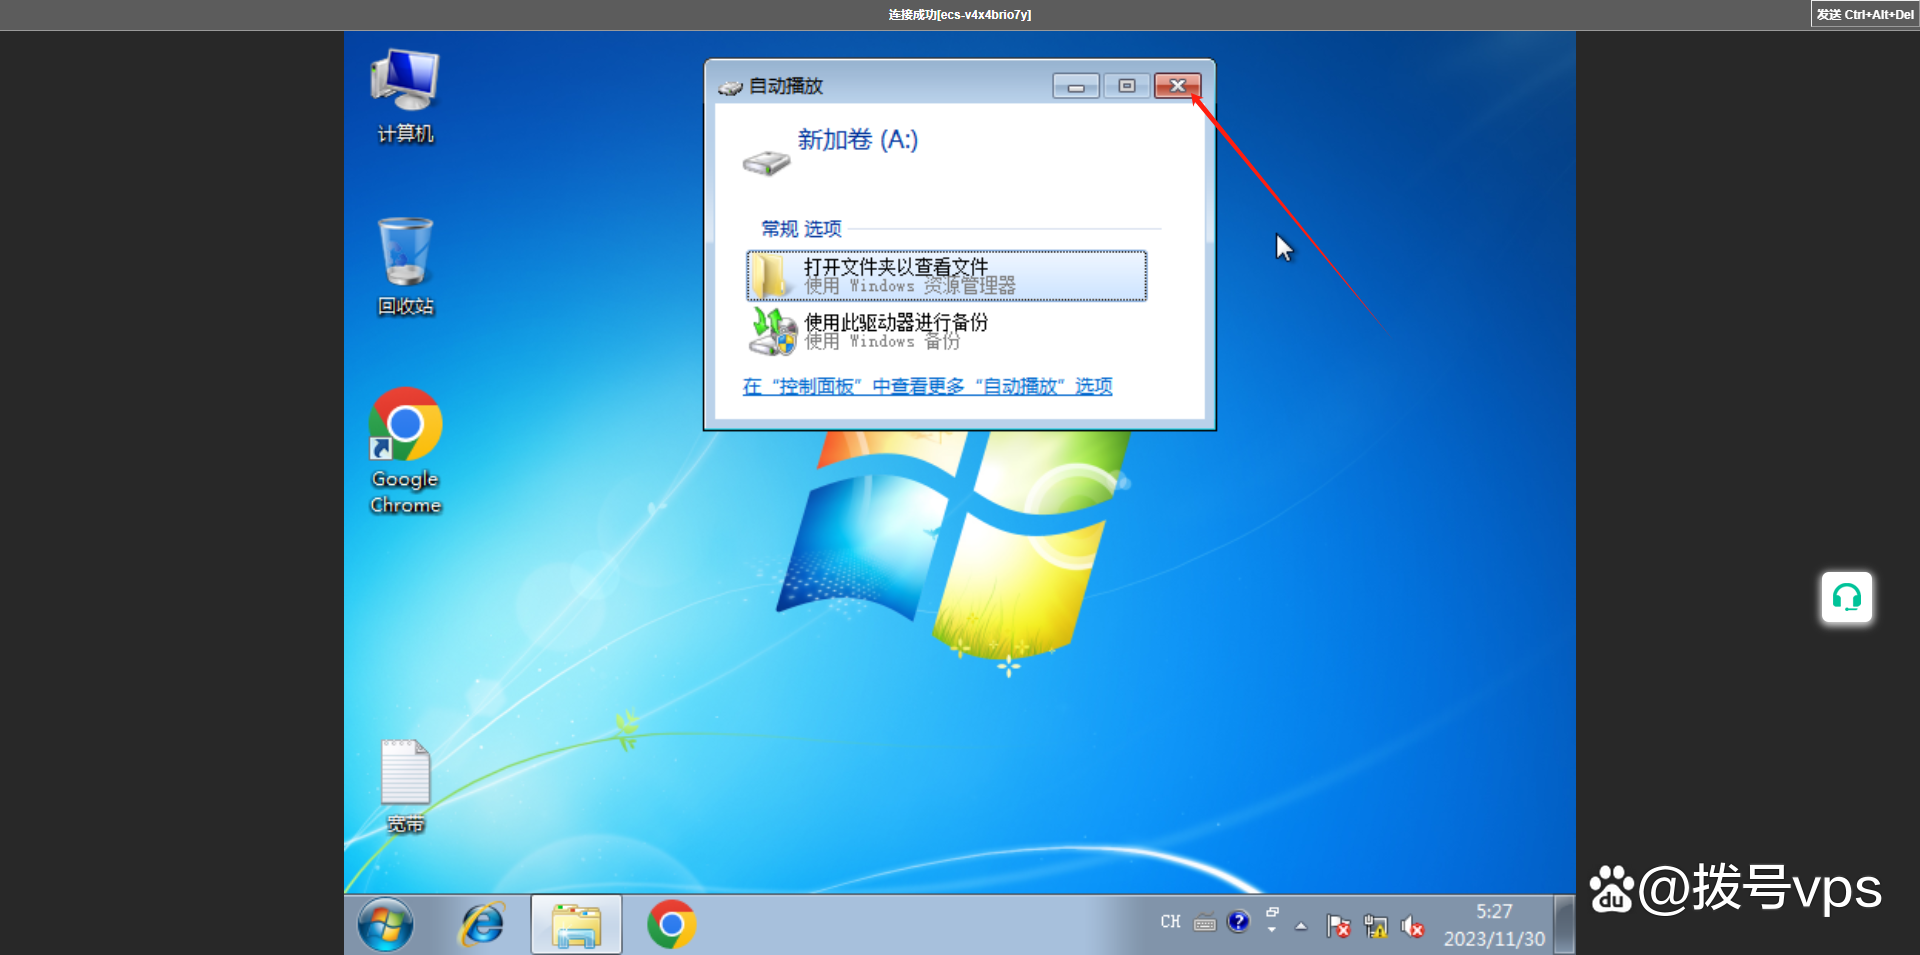Click the blue help question mark icon
Viewport: 1920px width, 955px height.
click(1238, 921)
